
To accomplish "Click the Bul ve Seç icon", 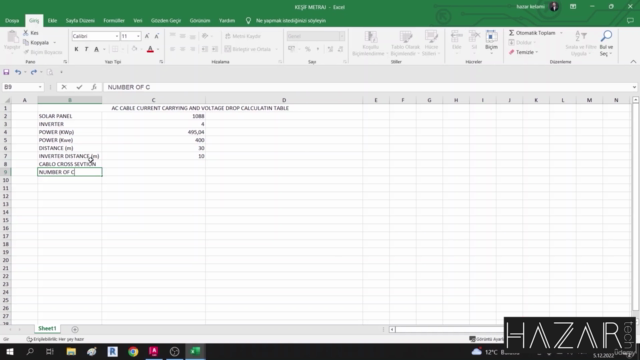I will [606, 36].
